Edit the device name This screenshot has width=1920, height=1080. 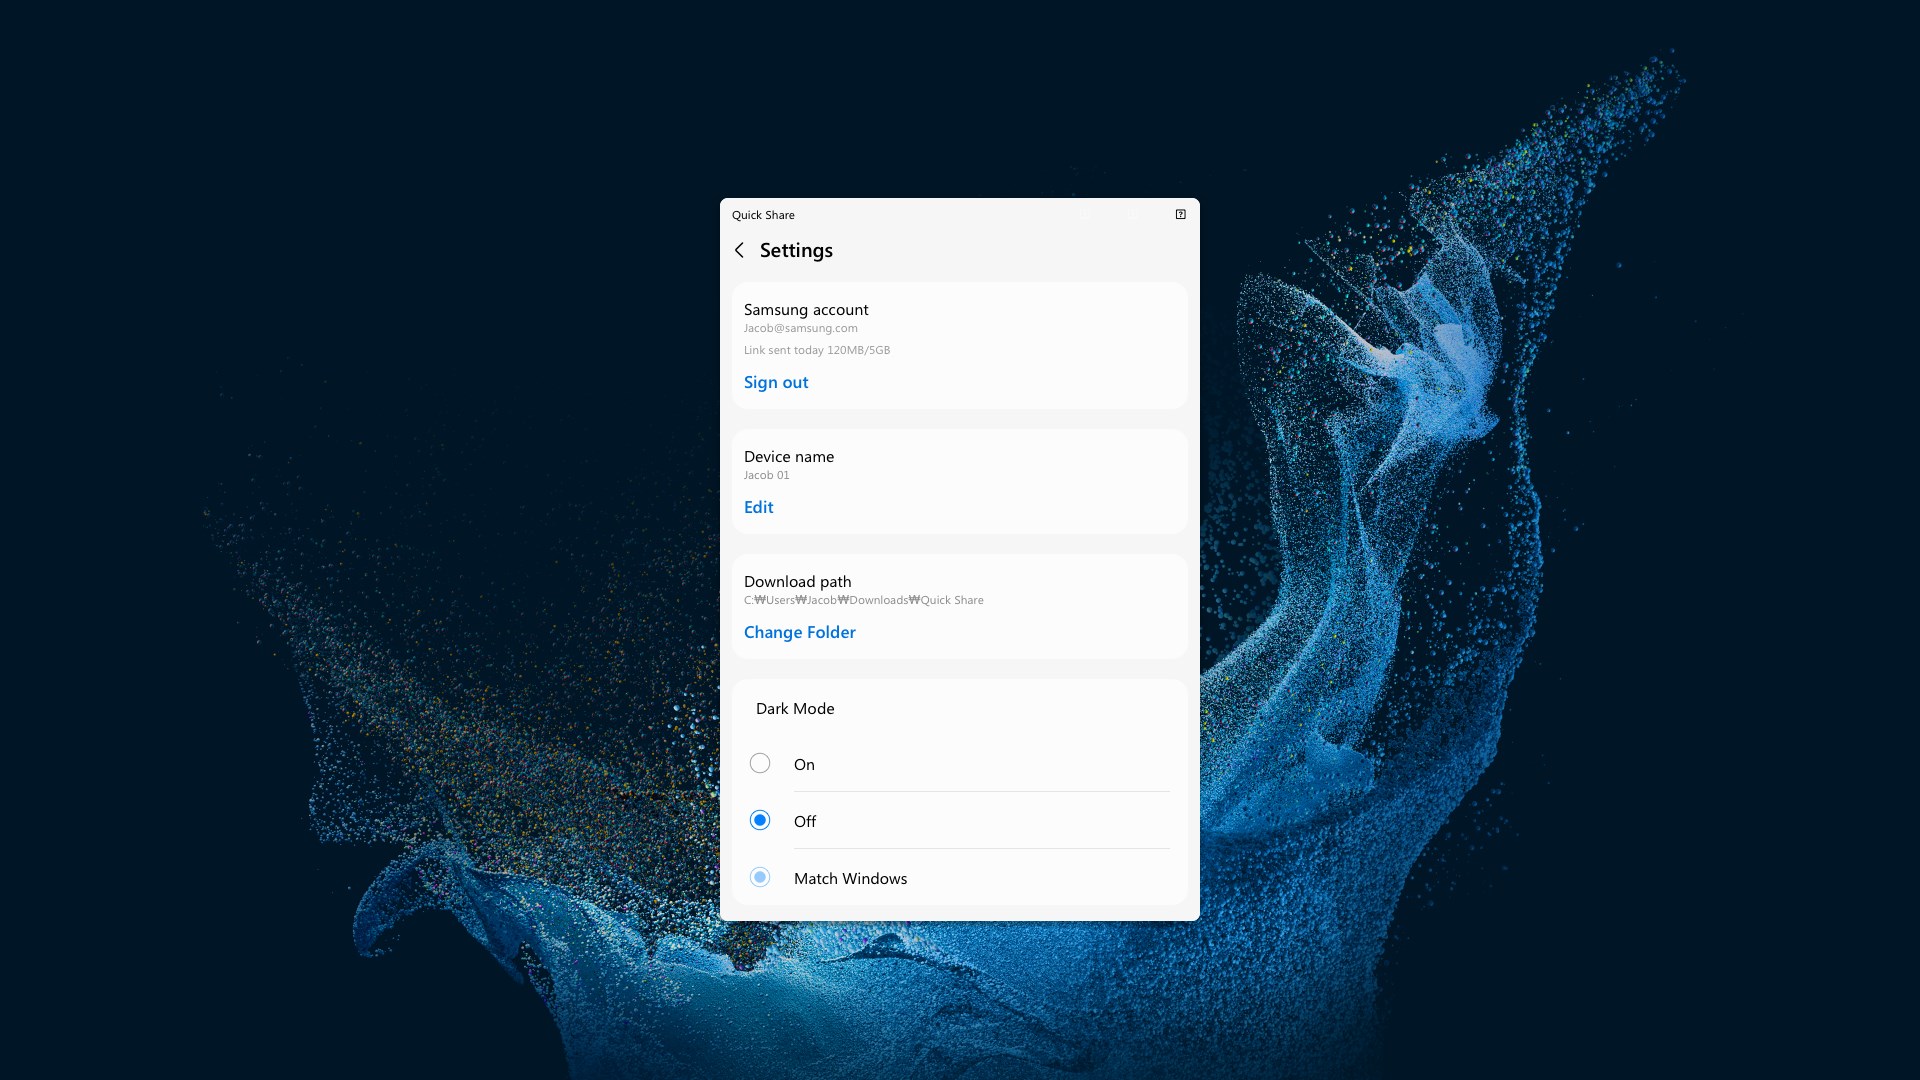tap(758, 507)
